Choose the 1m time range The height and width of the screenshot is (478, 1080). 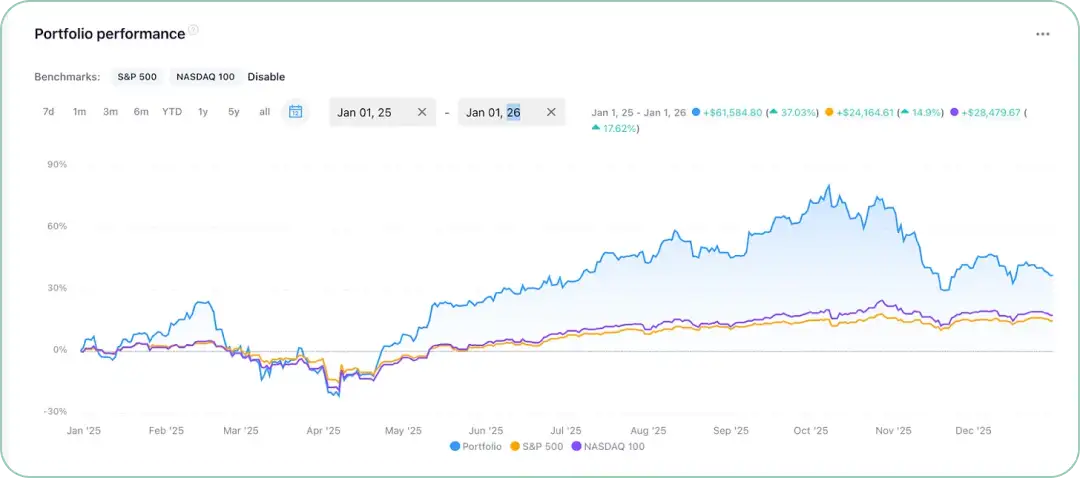[79, 112]
